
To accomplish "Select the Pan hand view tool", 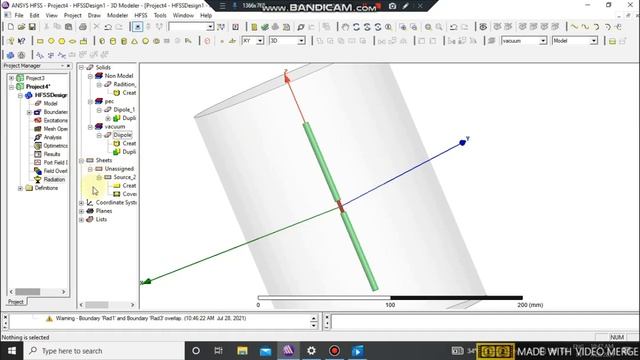I will pos(345,27).
